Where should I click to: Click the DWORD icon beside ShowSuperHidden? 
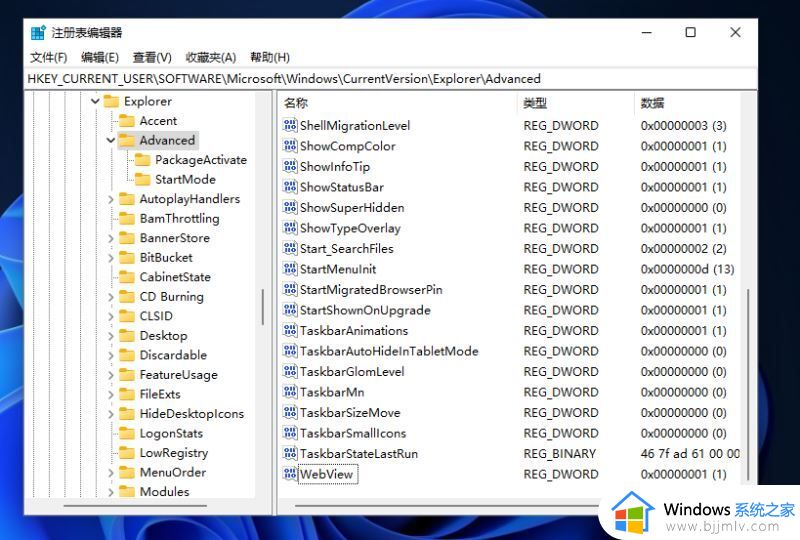(290, 207)
